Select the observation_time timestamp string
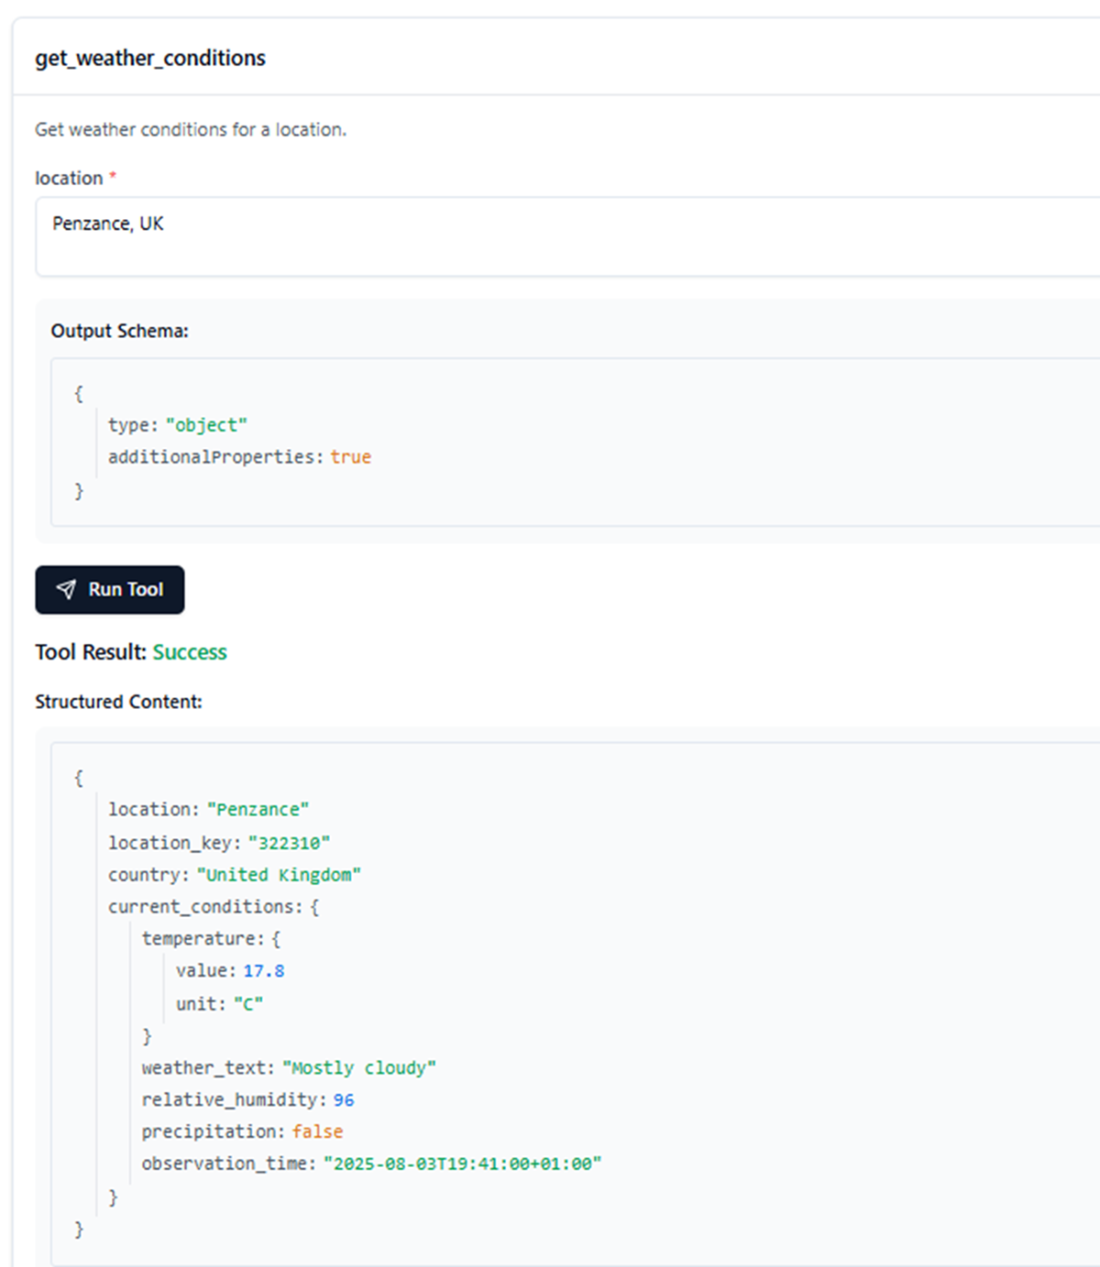The width and height of the screenshot is (1100, 1267). tap(462, 1164)
